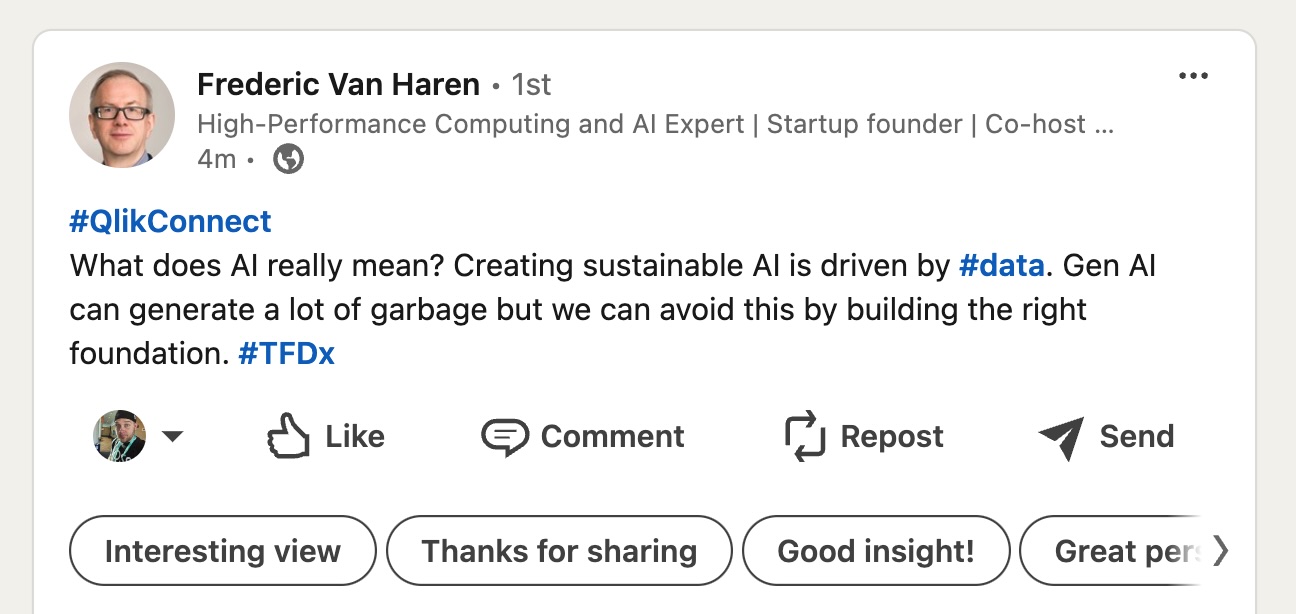Click the globe public visibility icon
Viewport: 1296px width, 614px height.
coord(289,159)
